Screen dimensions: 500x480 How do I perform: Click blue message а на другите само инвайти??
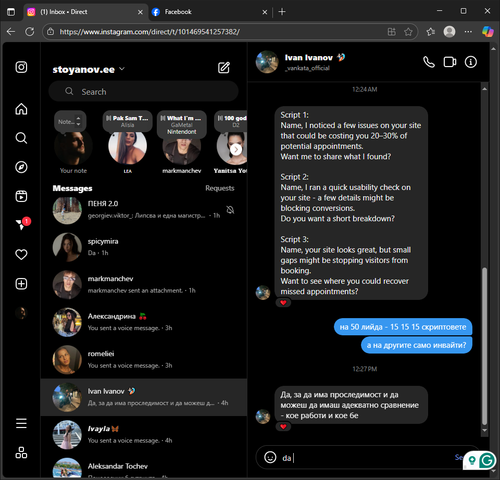[x=416, y=345]
